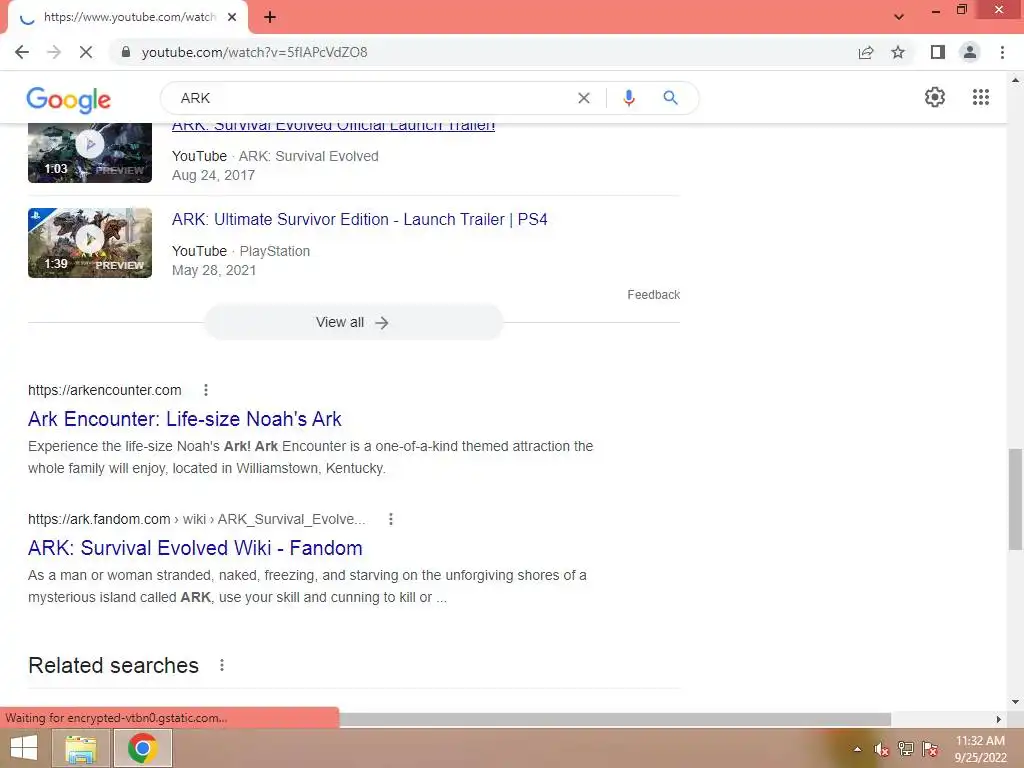Play the 1:03 video thumbnail preview
The width and height of the screenshot is (1024, 768).
click(x=90, y=152)
